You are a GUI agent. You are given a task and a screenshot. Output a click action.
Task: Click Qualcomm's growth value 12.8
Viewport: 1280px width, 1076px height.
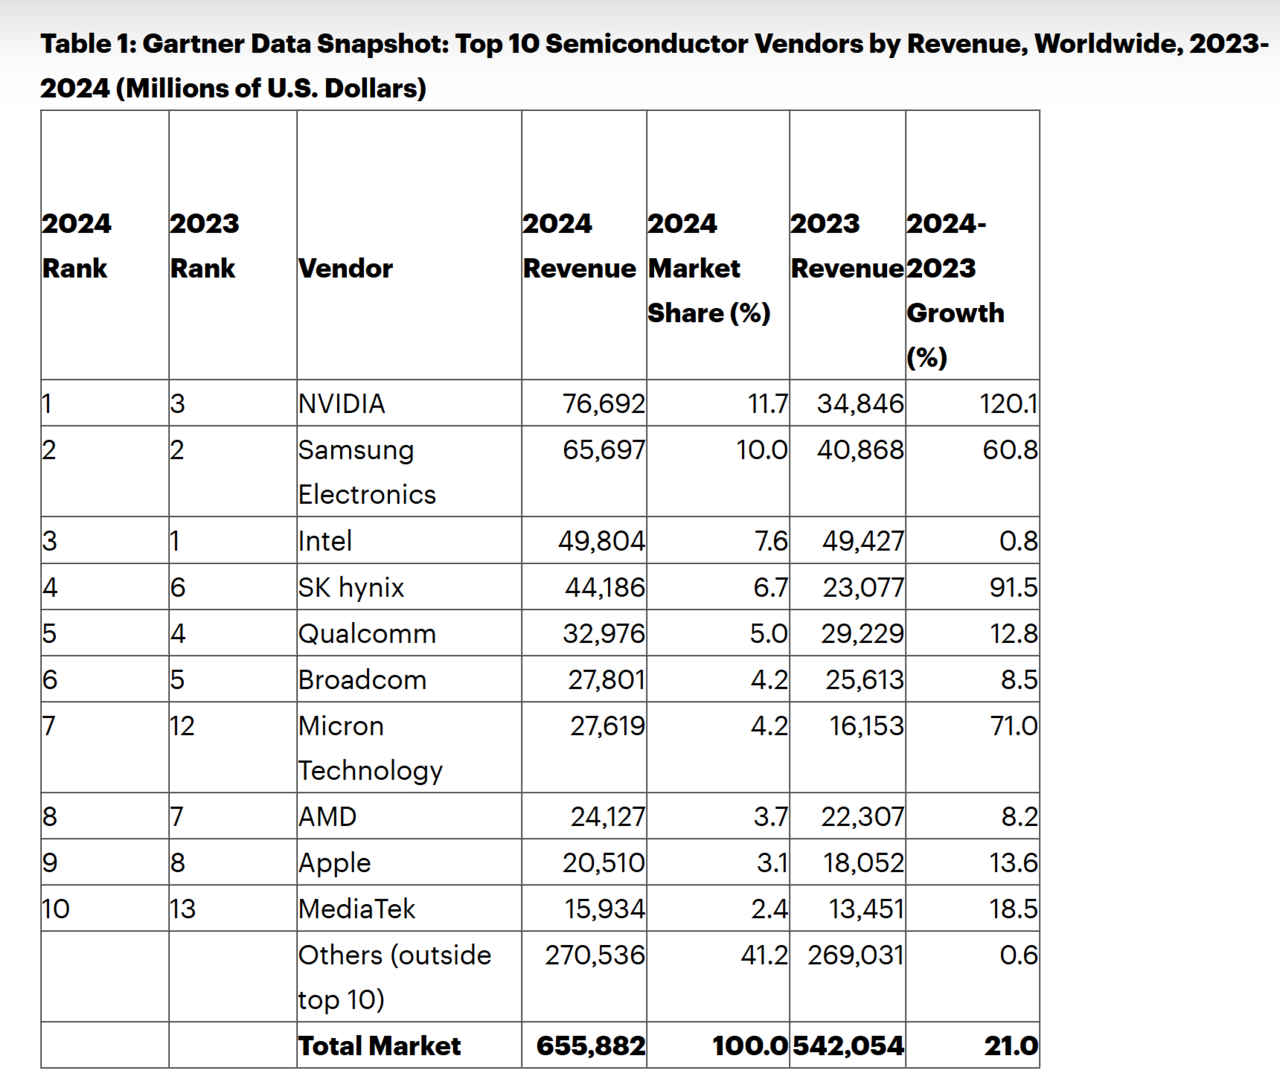pyautogui.click(x=1014, y=633)
